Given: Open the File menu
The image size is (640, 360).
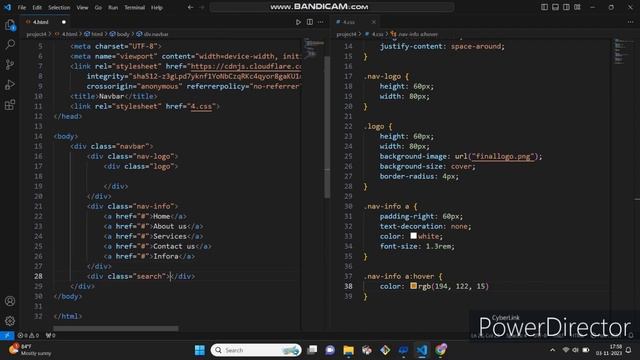Looking at the screenshot, I should tap(22, 7).
